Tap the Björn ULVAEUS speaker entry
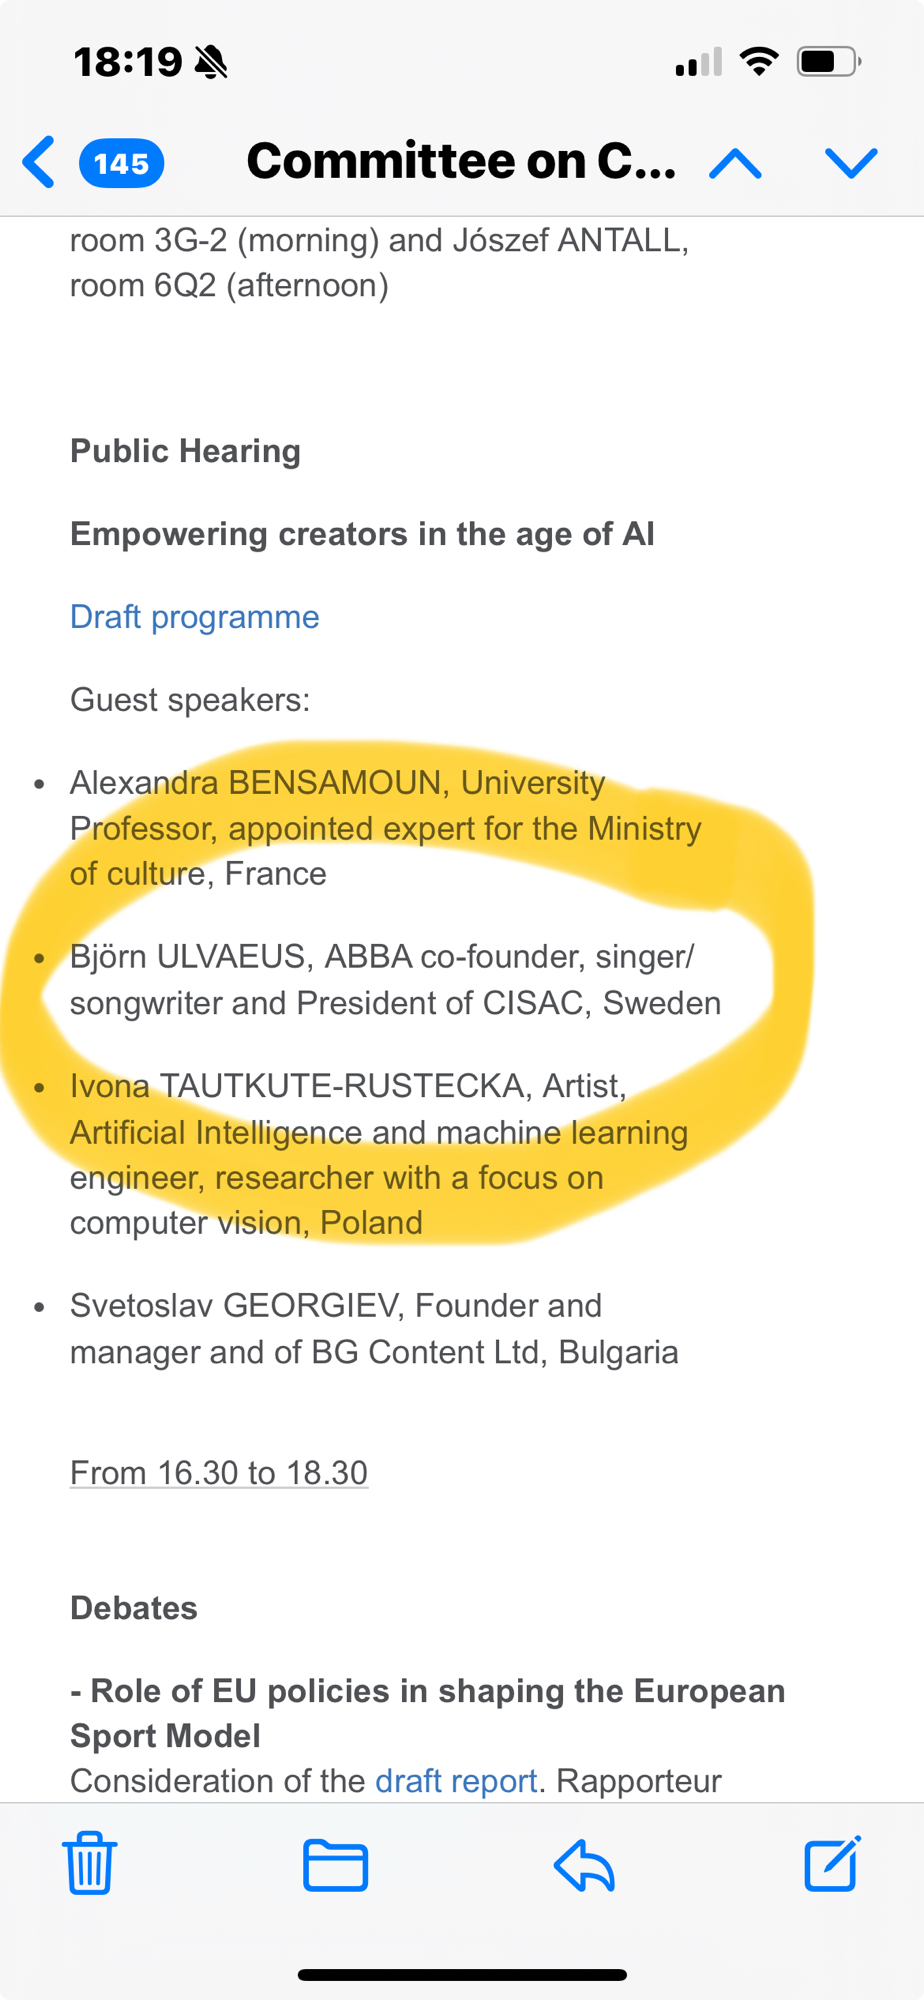 point(395,980)
